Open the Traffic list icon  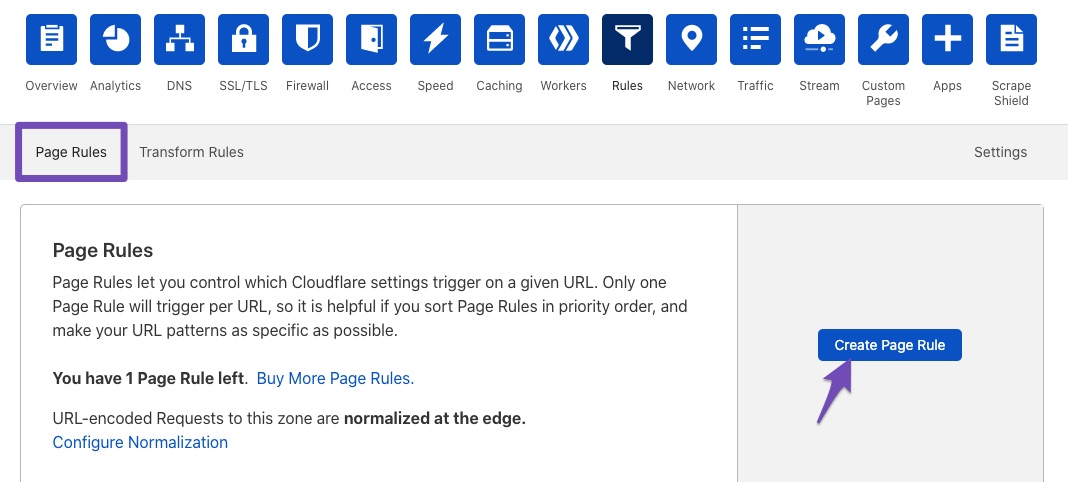point(755,39)
